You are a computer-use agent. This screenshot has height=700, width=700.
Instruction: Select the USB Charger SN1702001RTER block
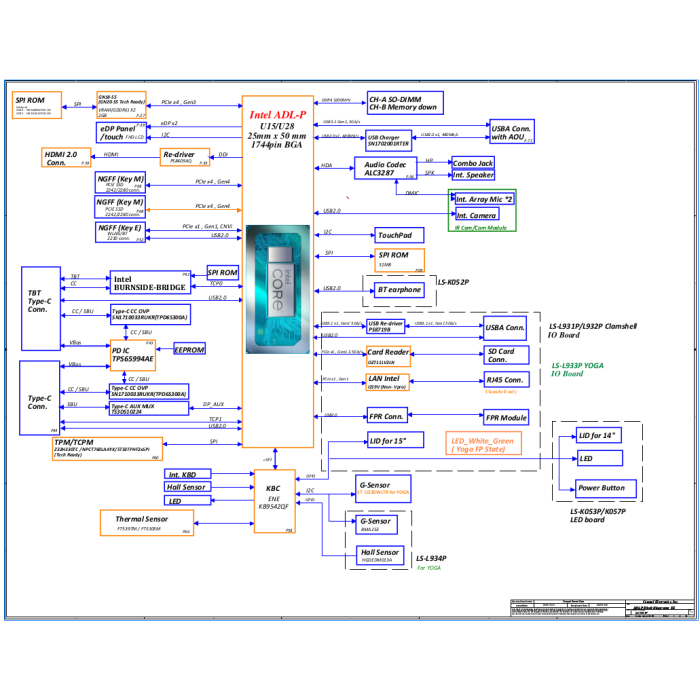pyautogui.click(x=388, y=141)
